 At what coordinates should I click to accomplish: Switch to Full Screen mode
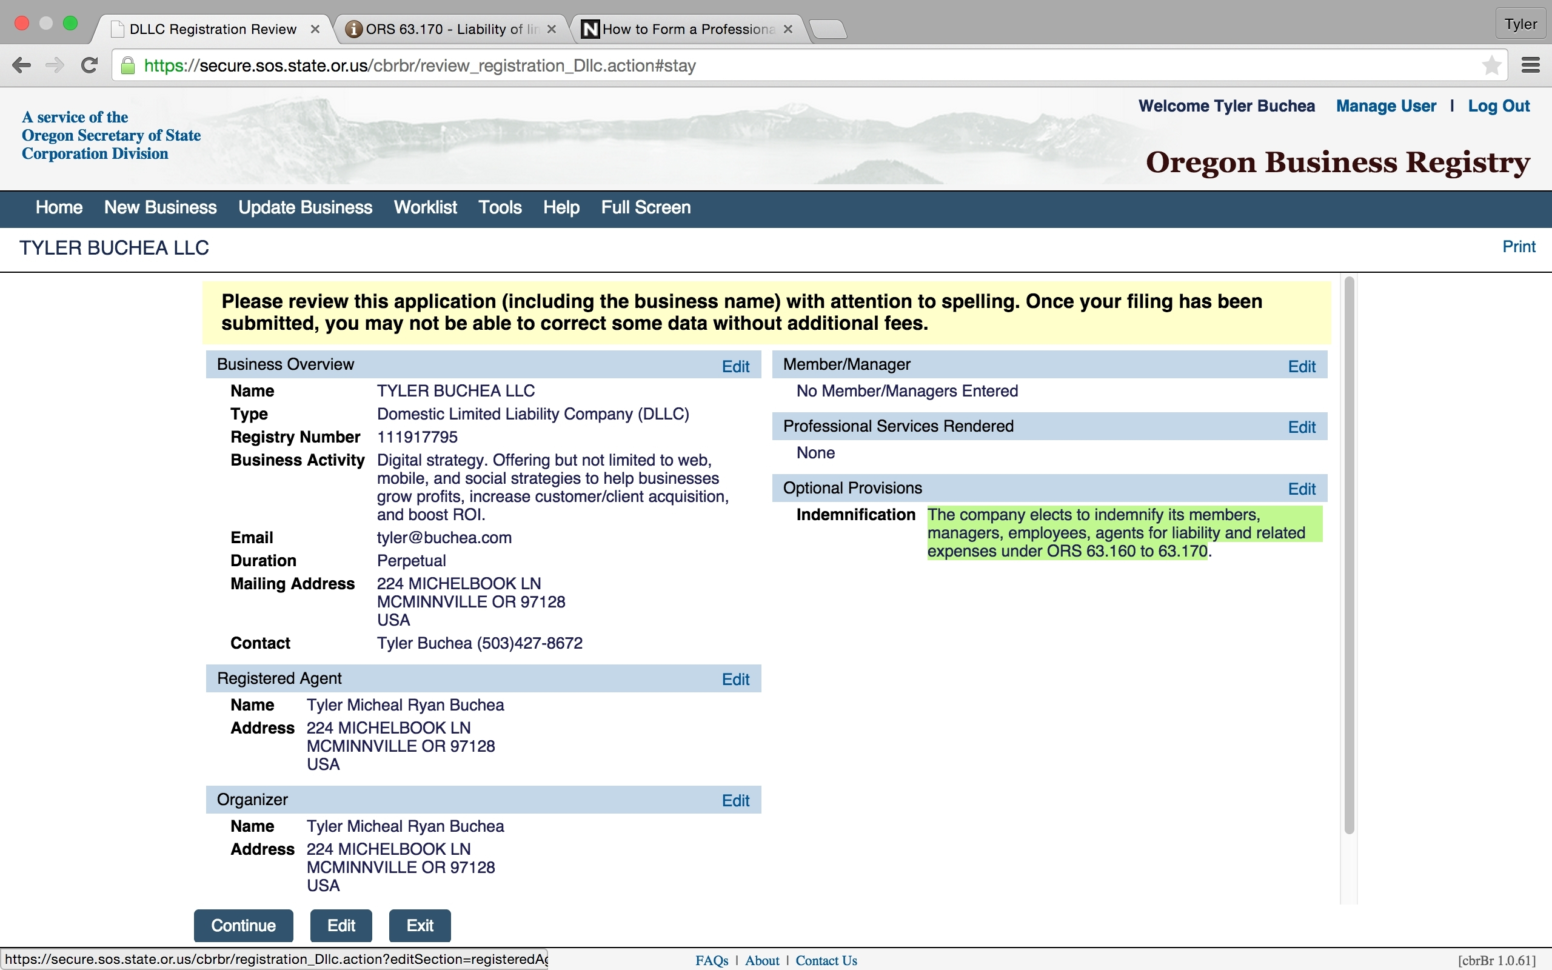coord(645,208)
